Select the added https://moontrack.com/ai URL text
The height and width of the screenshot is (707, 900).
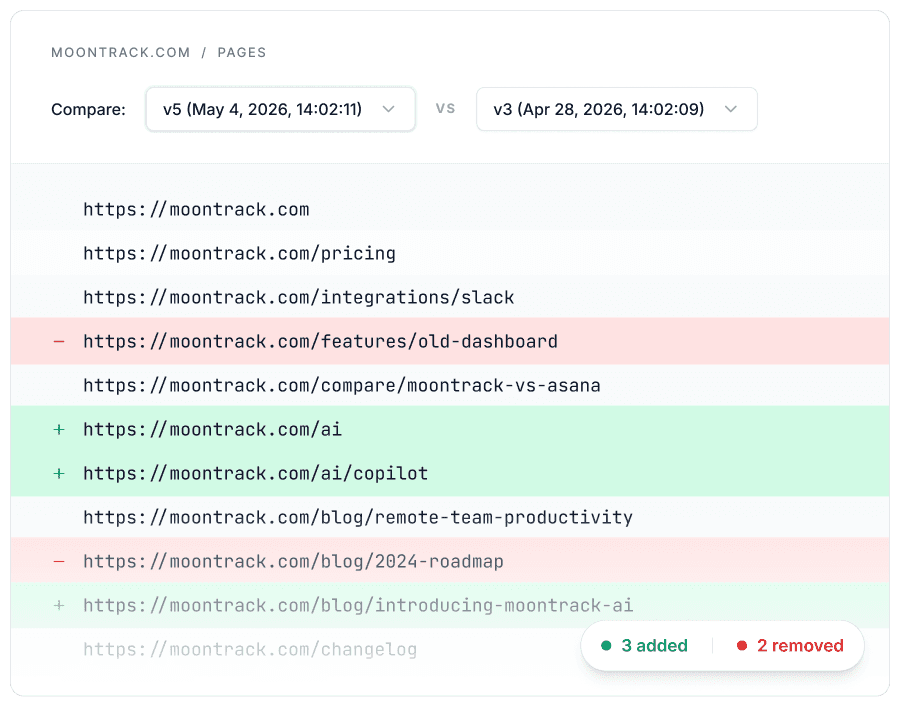(x=212, y=430)
